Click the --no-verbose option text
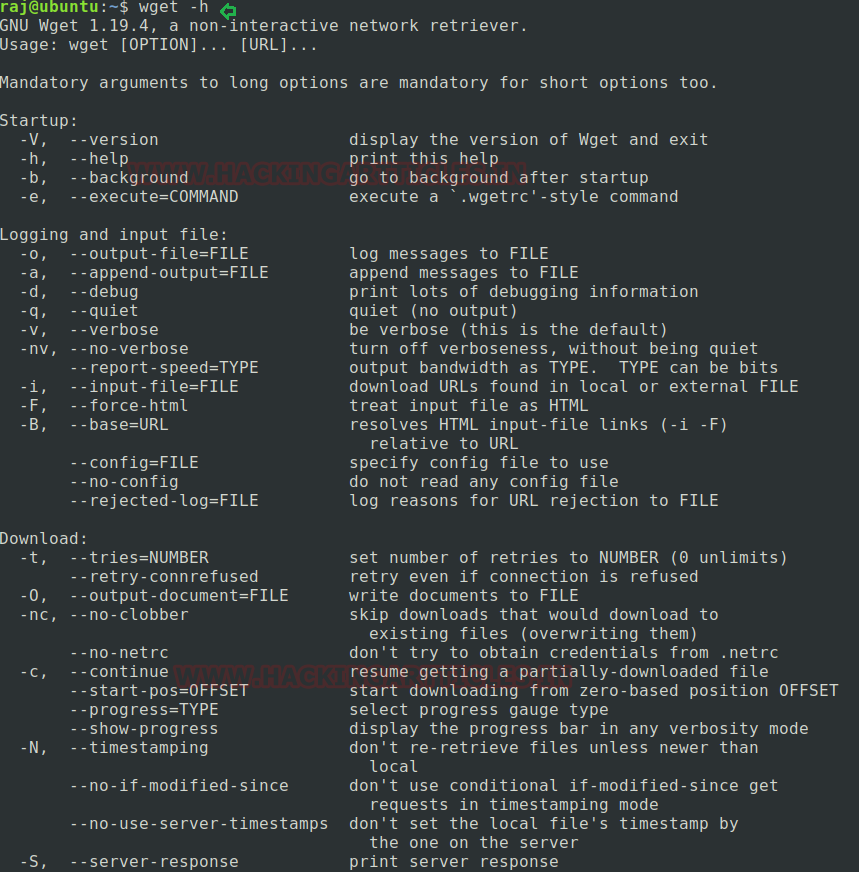Viewport: 859px width, 872px height. (x=128, y=349)
